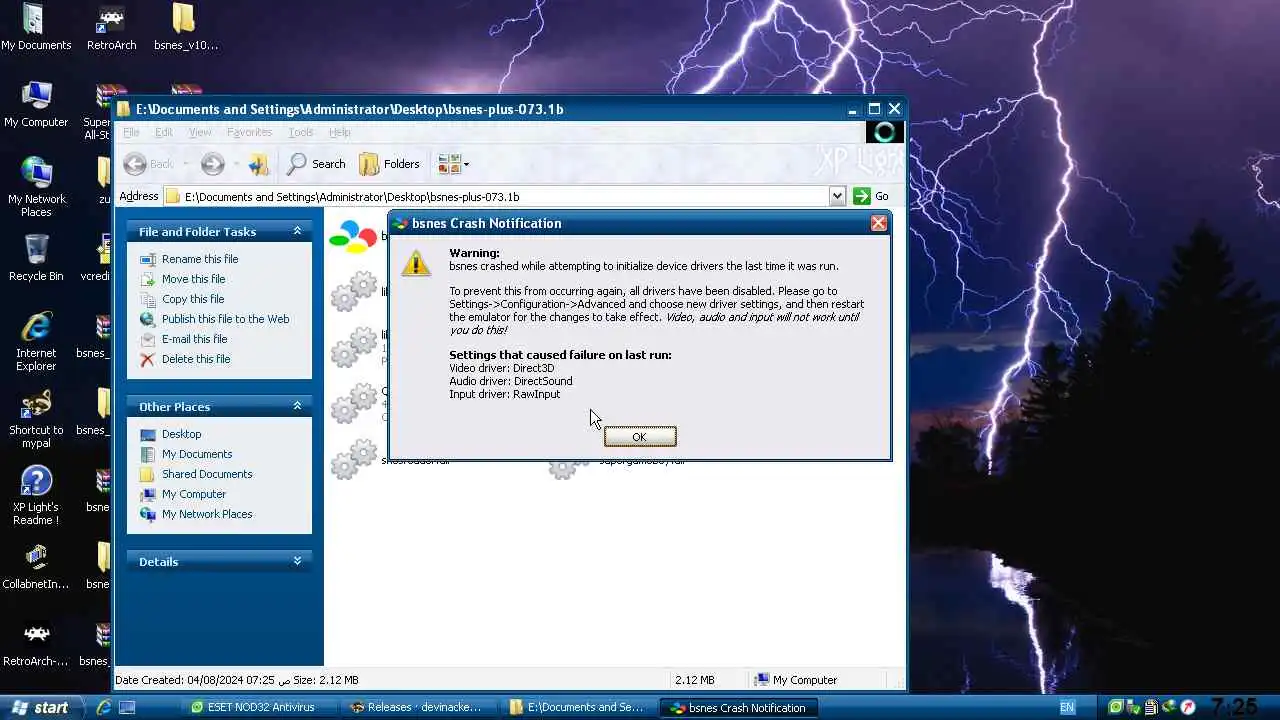
Task: Collapse the Other Places panel
Action: 297,406
